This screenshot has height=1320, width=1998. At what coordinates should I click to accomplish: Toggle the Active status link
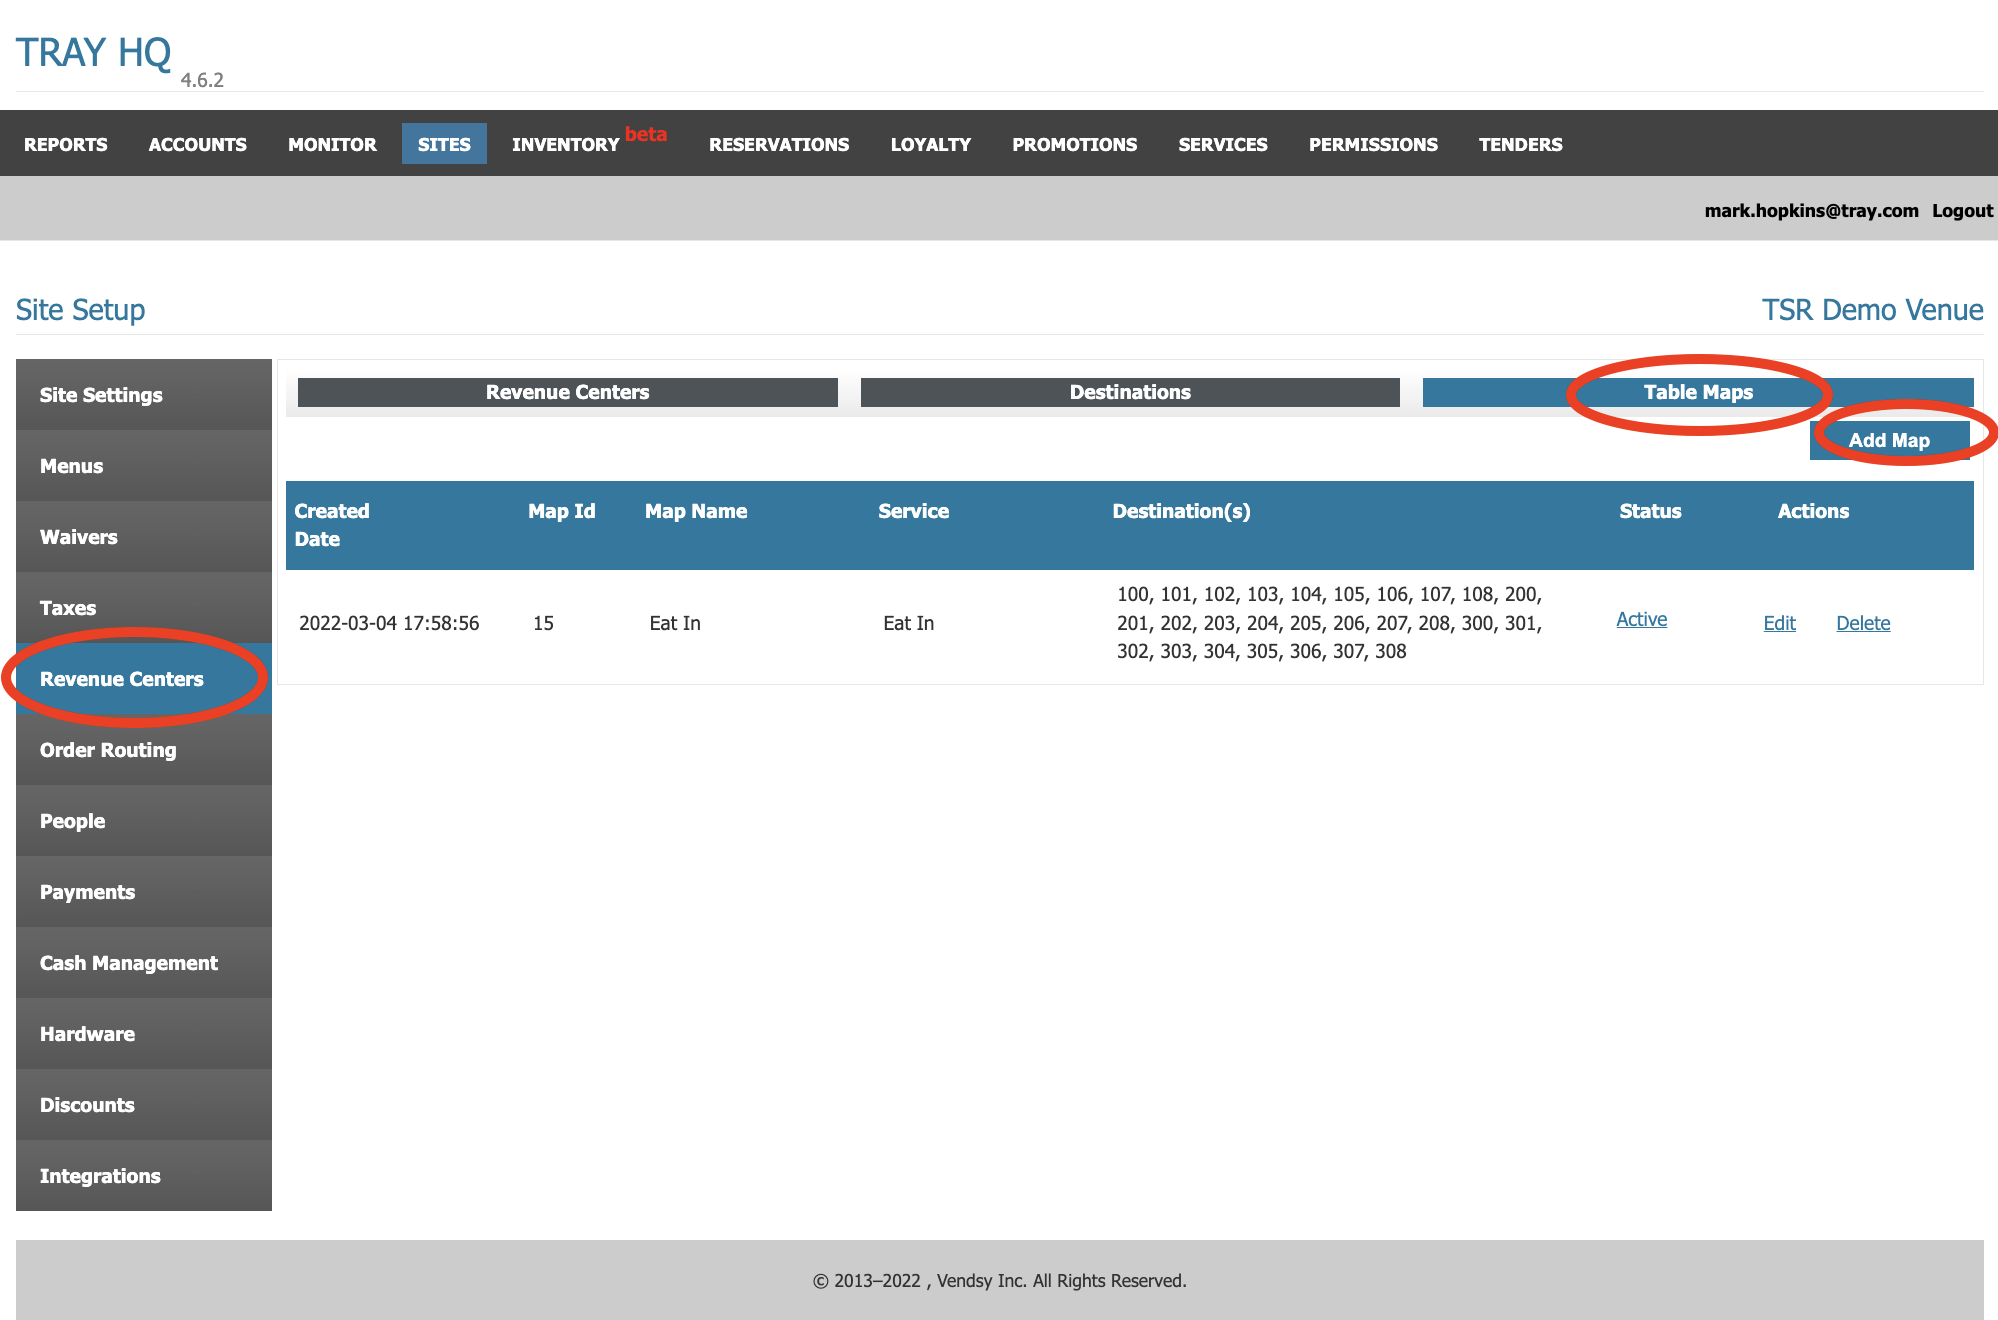pos(1641,619)
